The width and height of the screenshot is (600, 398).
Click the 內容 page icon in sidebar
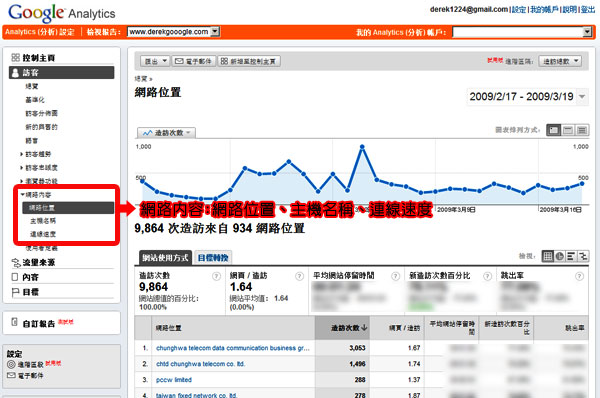click(x=15, y=277)
